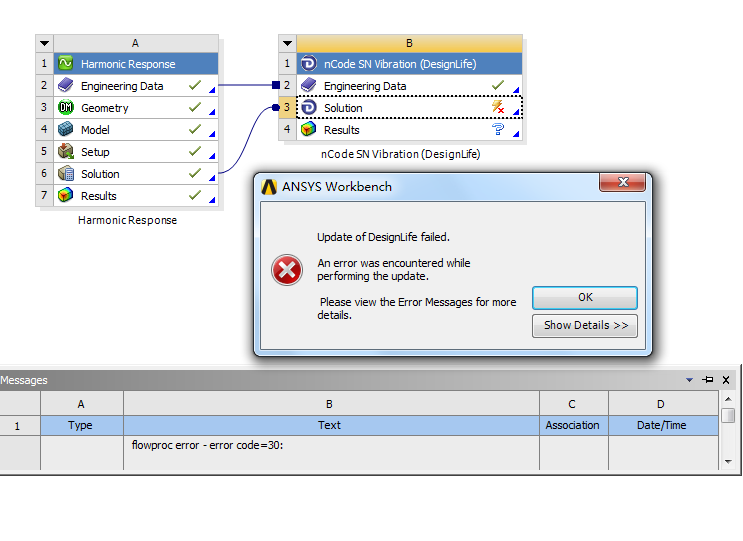The height and width of the screenshot is (541, 743).
Task: Click row number 3 of system B
Action: click(x=287, y=108)
